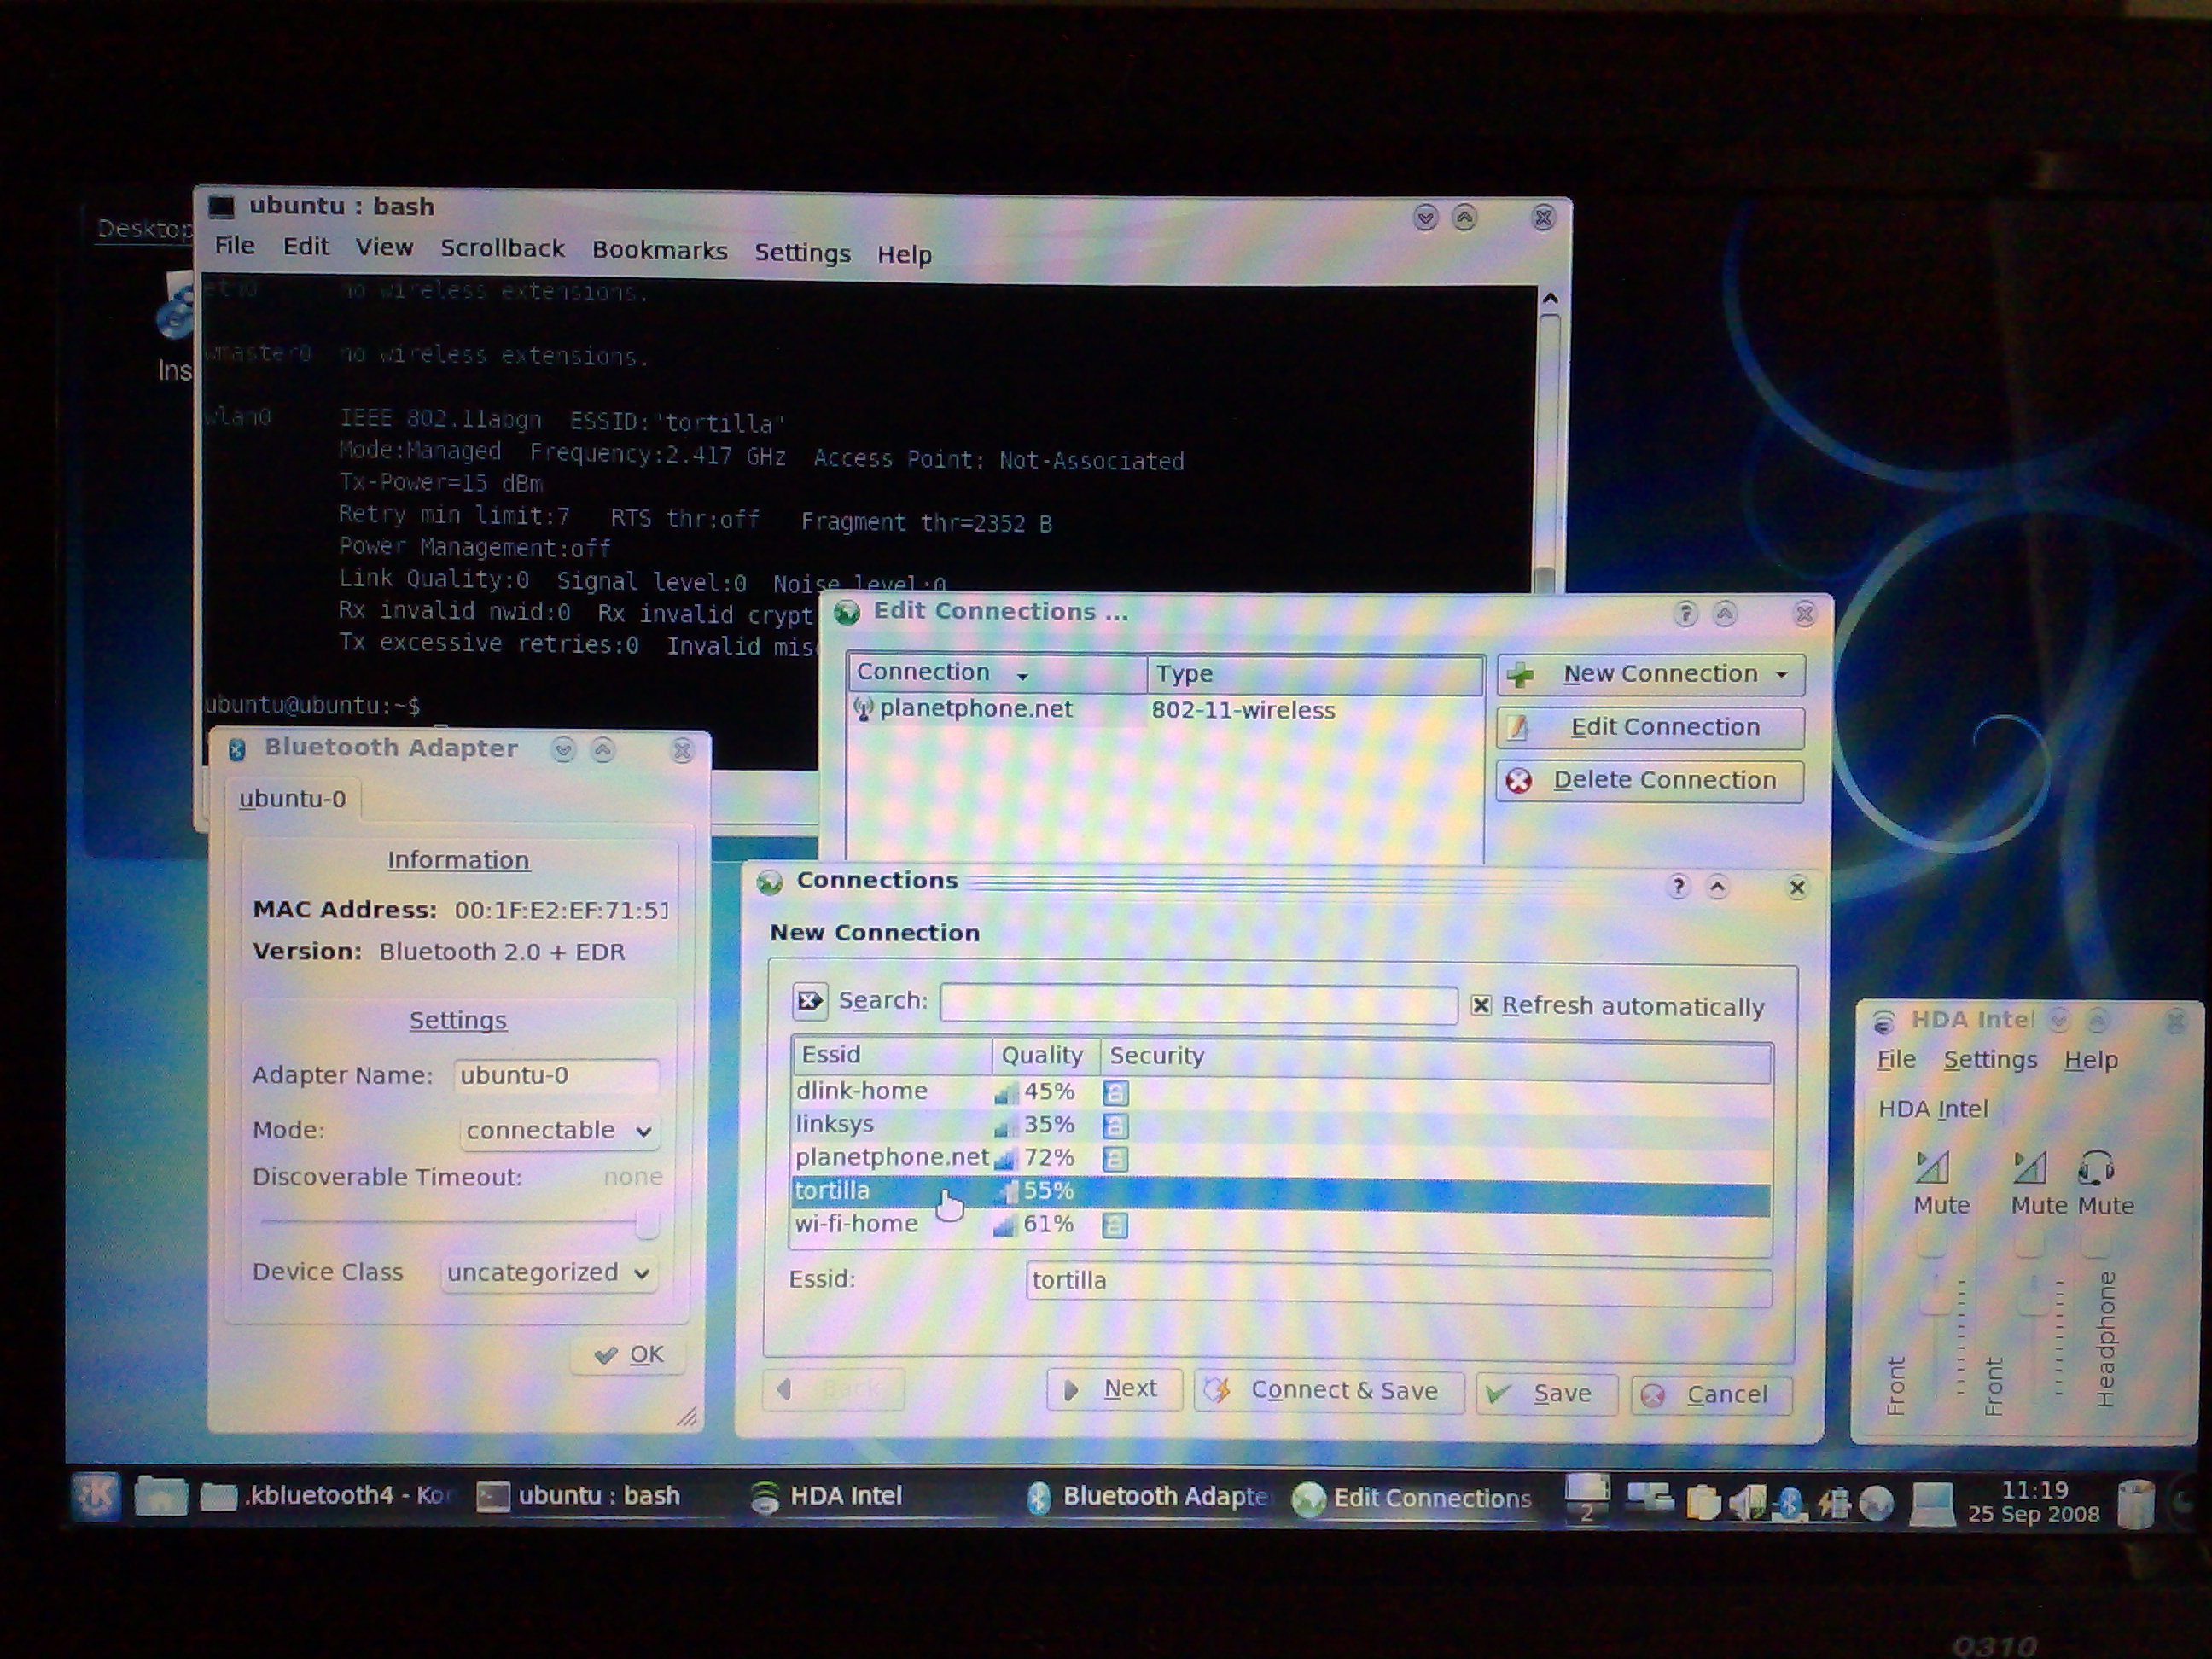Click the context help button in Connections title bar
Viewport: 2212px width, 1659px height.
(1678, 886)
